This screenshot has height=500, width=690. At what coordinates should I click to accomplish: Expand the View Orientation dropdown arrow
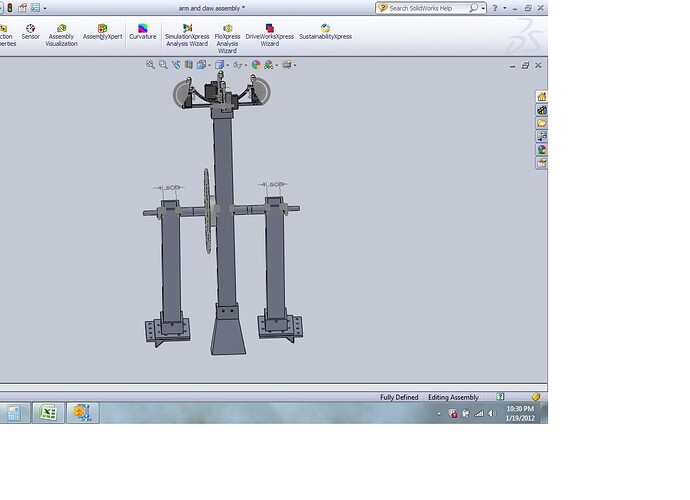click(209, 65)
